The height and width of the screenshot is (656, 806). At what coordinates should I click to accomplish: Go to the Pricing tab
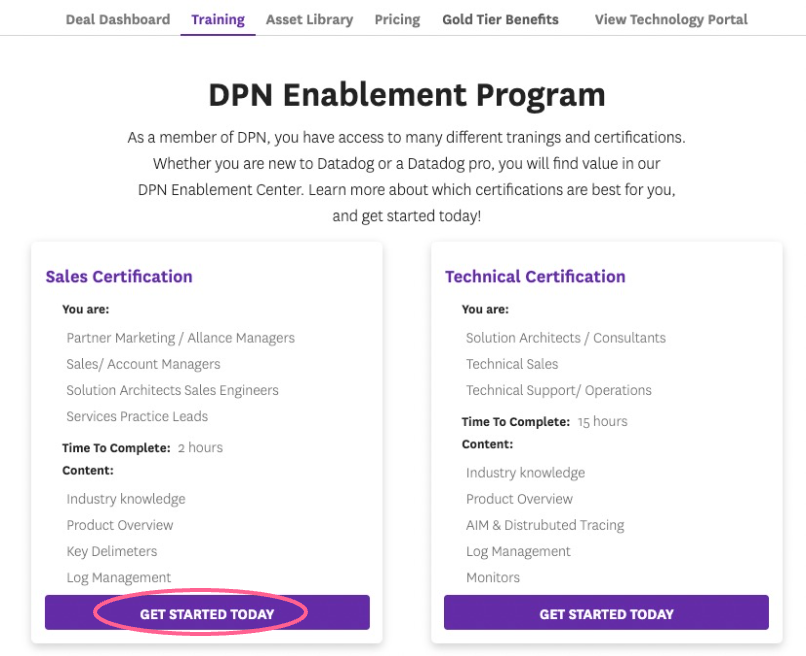(x=397, y=19)
